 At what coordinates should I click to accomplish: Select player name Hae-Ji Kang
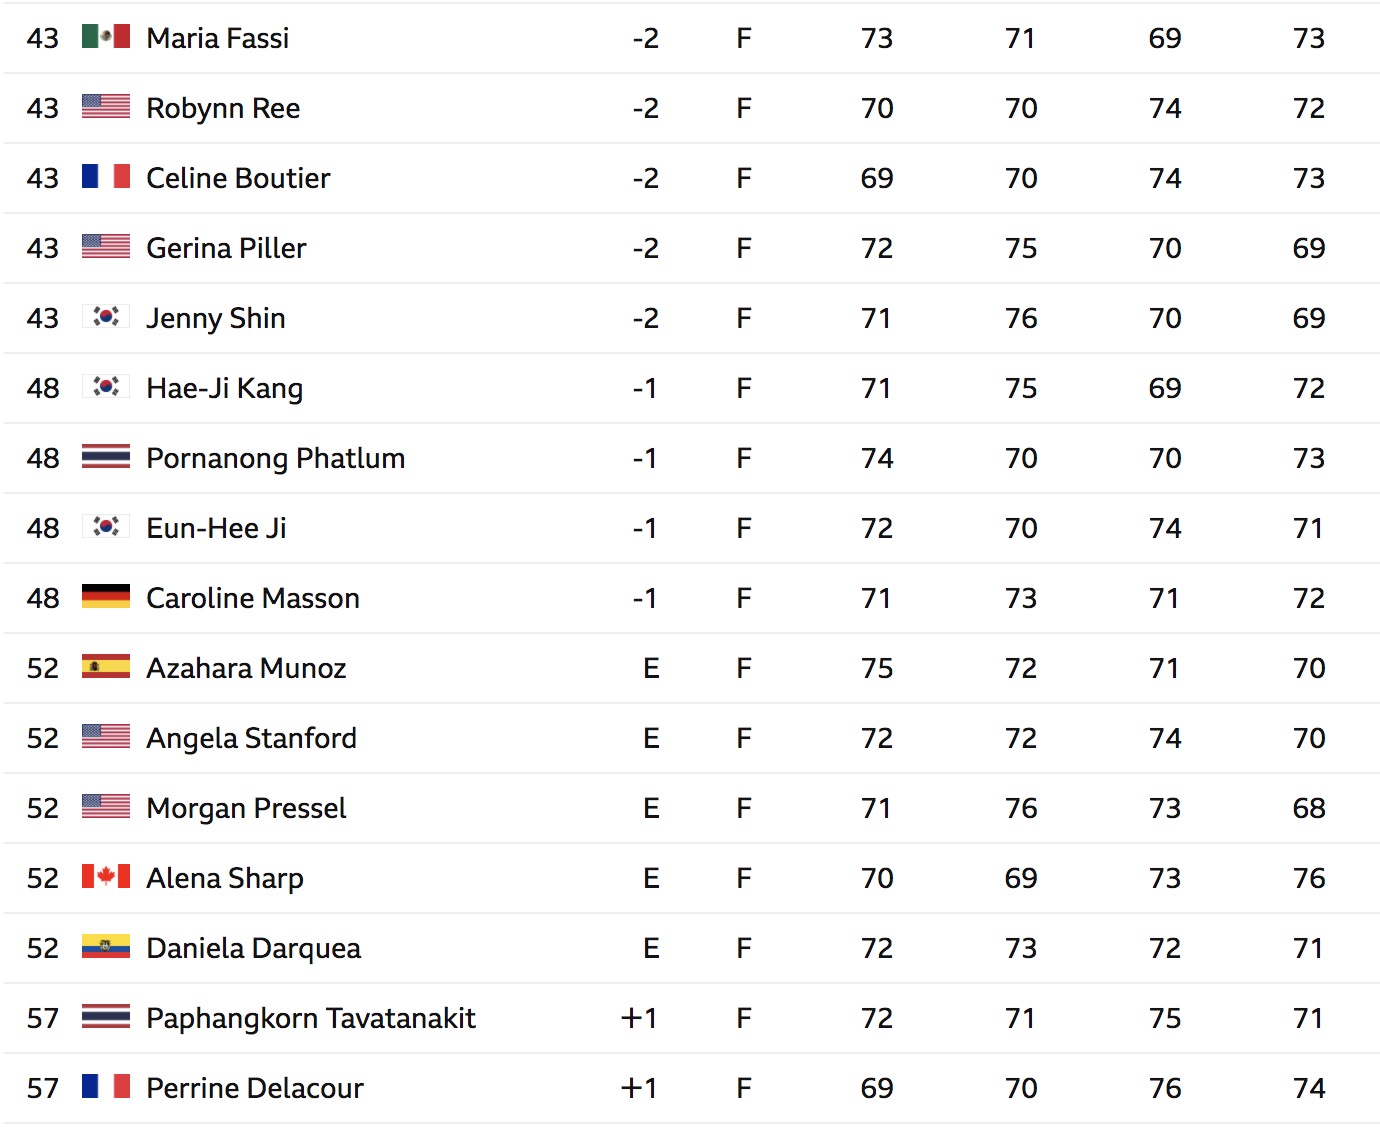coord(225,388)
